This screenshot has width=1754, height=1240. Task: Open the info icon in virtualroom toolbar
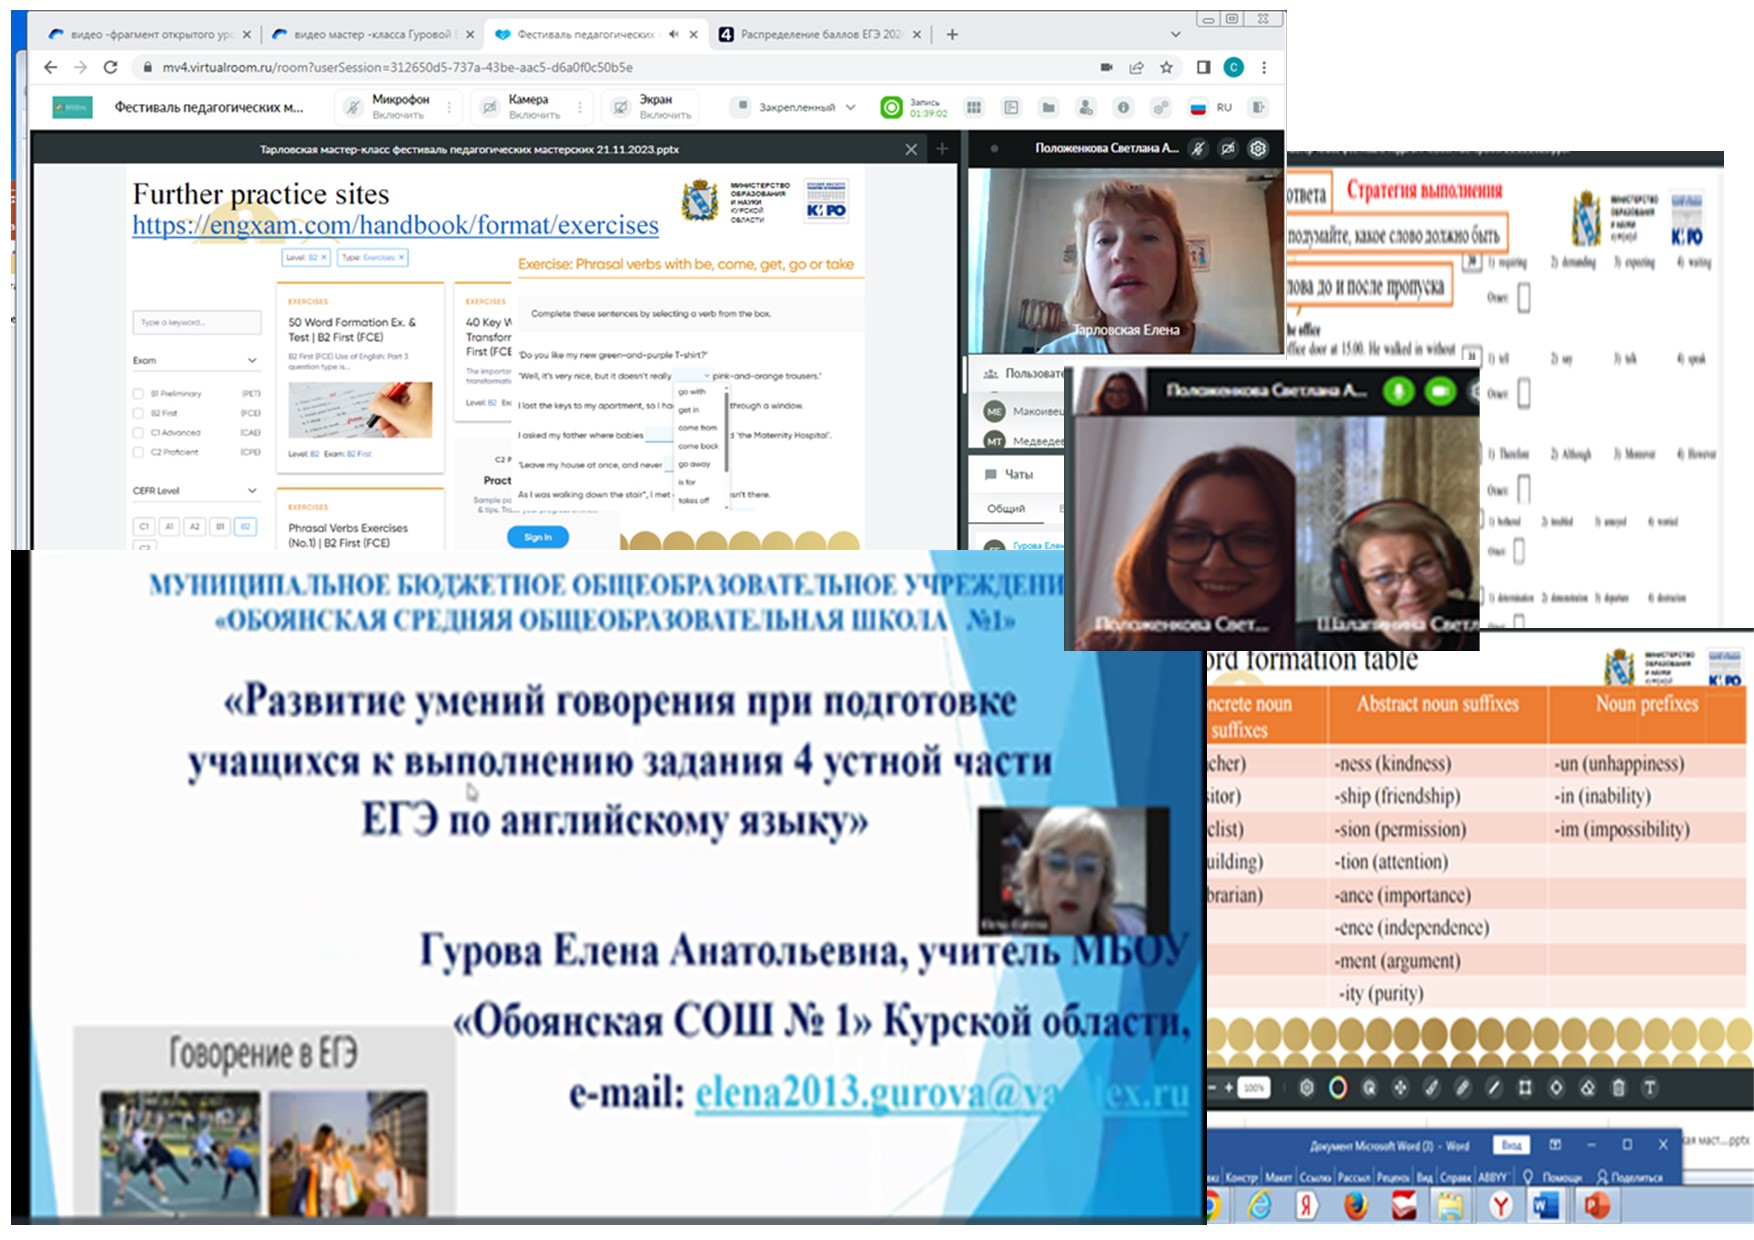[x=1123, y=107]
